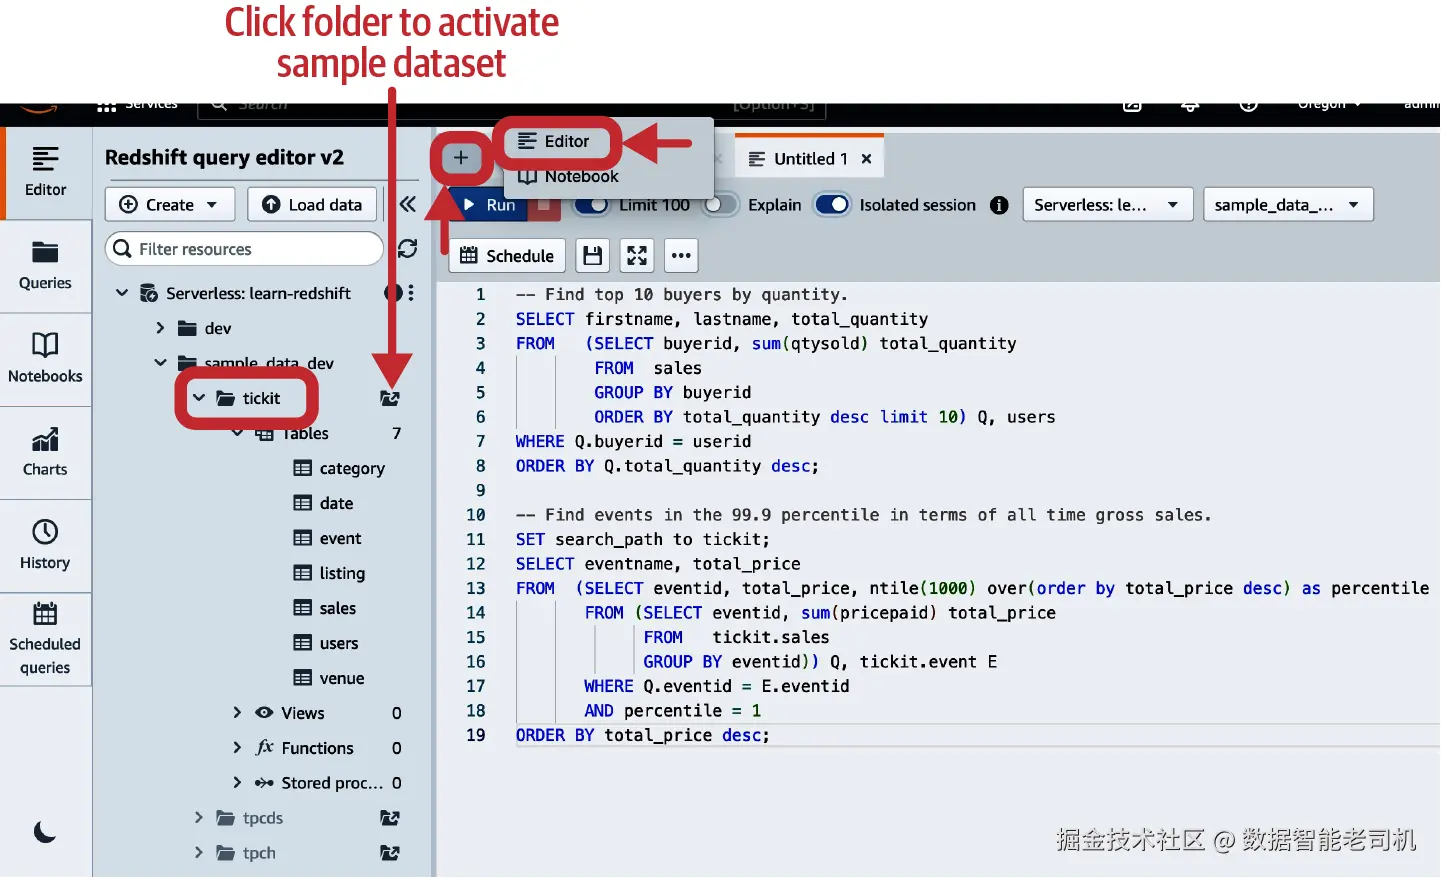Viewport: 1441px width, 878px height.
Task: Open the Charts sidebar section
Action: 45,452
